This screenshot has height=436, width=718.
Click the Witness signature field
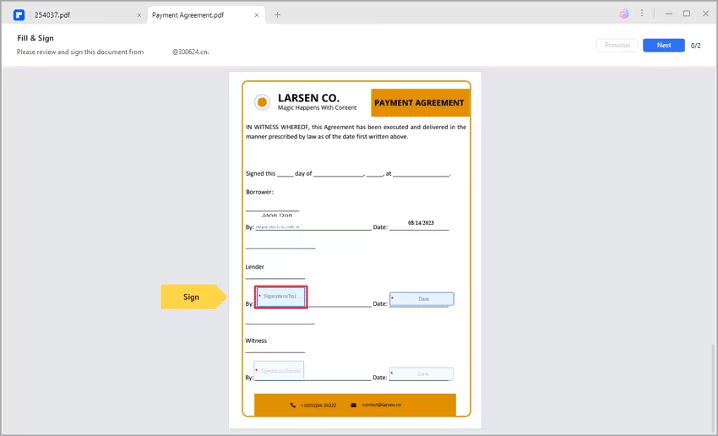click(x=279, y=370)
